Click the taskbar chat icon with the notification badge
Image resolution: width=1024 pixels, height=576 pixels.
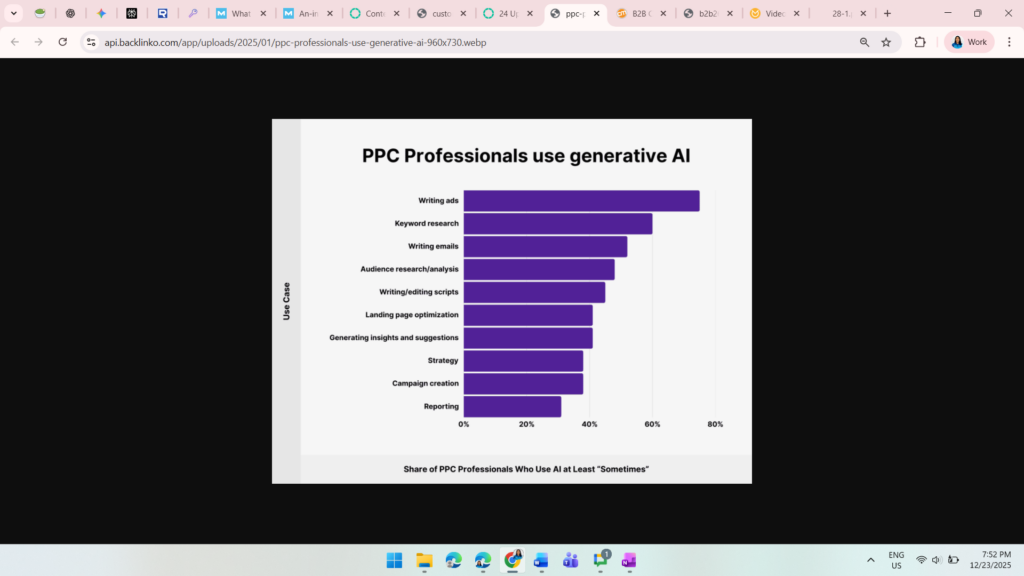pos(599,560)
